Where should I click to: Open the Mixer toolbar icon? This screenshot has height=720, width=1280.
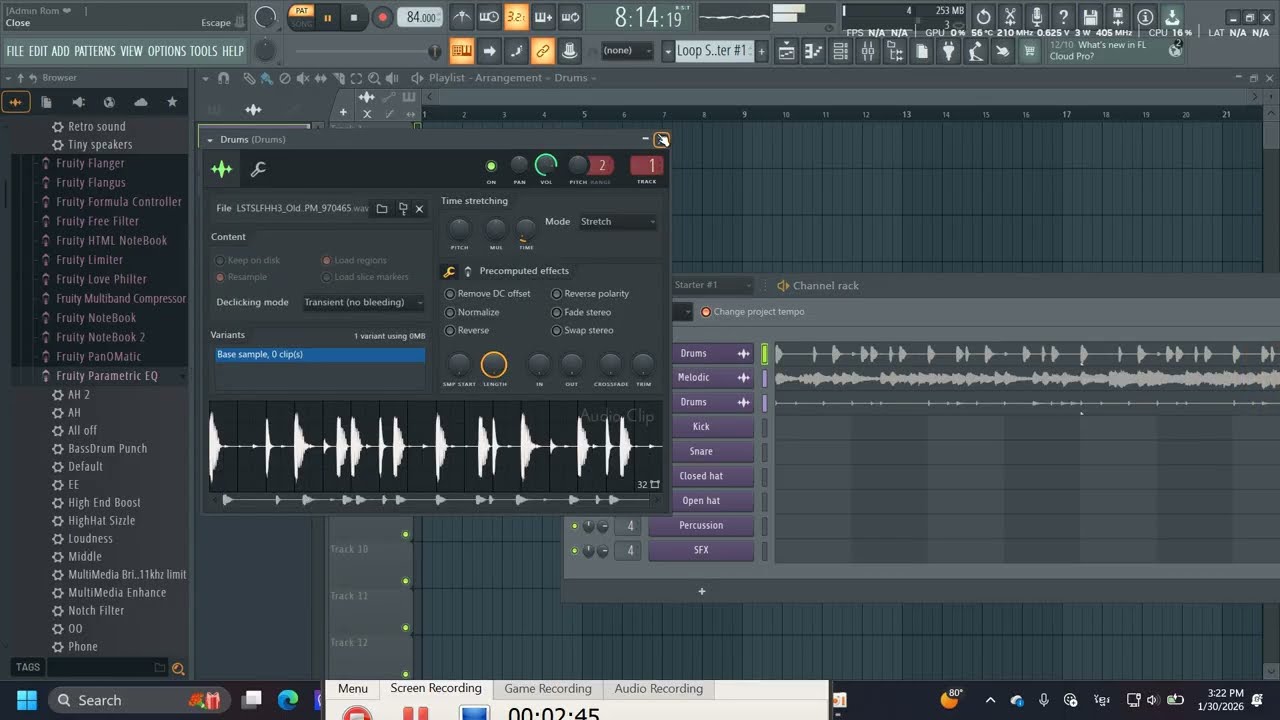[868, 51]
